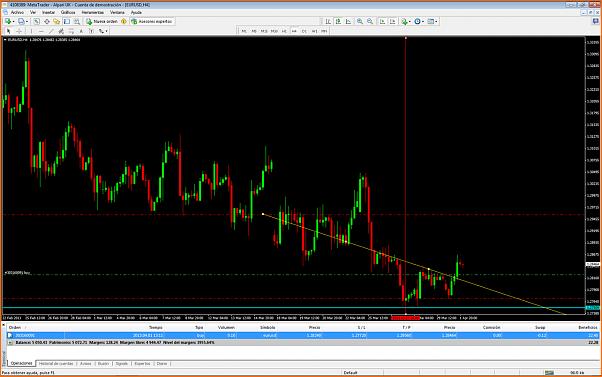The width and height of the screenshot is (602, 377).
Task: Toggle chart shift icon
Action: click(392, 21)
